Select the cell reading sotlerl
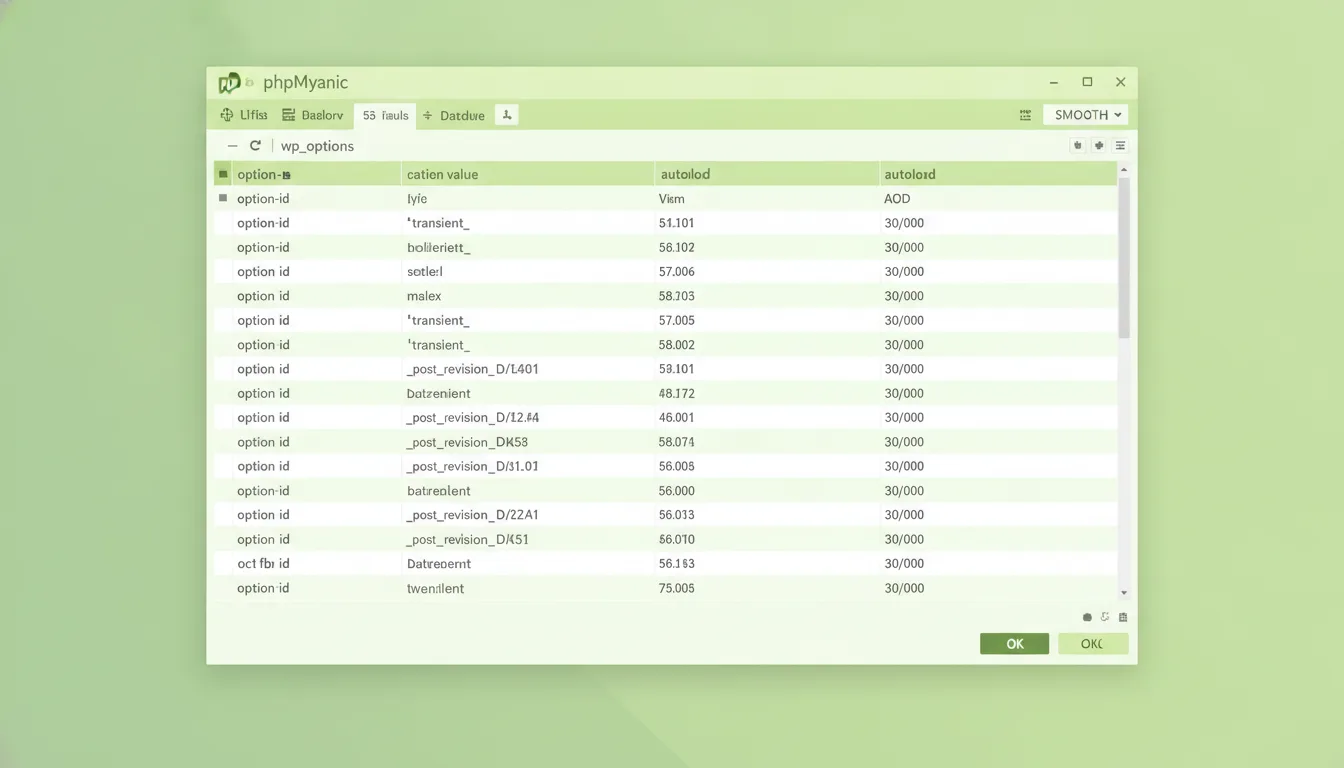Image resolution: width=1344 pixels, height=768 pixels. (424, 272)
